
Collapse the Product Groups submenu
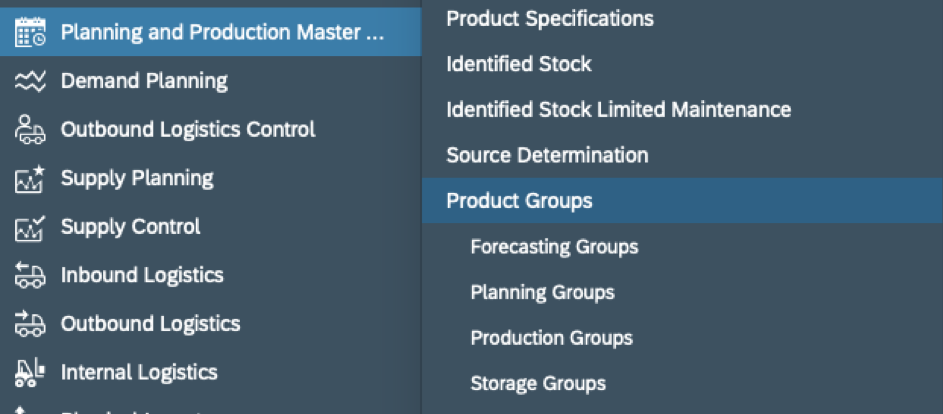pyautogui.click(x=682, y=200)
